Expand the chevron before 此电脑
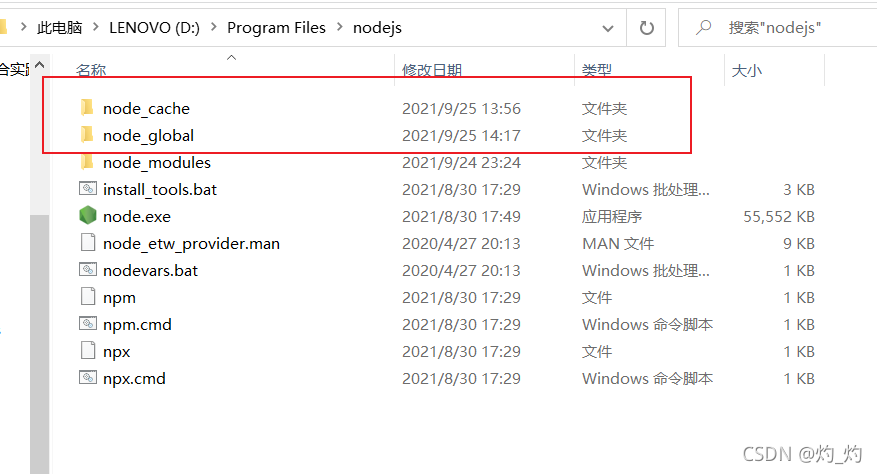The width and height of the screenshot is (877, 474). [23, 26]
